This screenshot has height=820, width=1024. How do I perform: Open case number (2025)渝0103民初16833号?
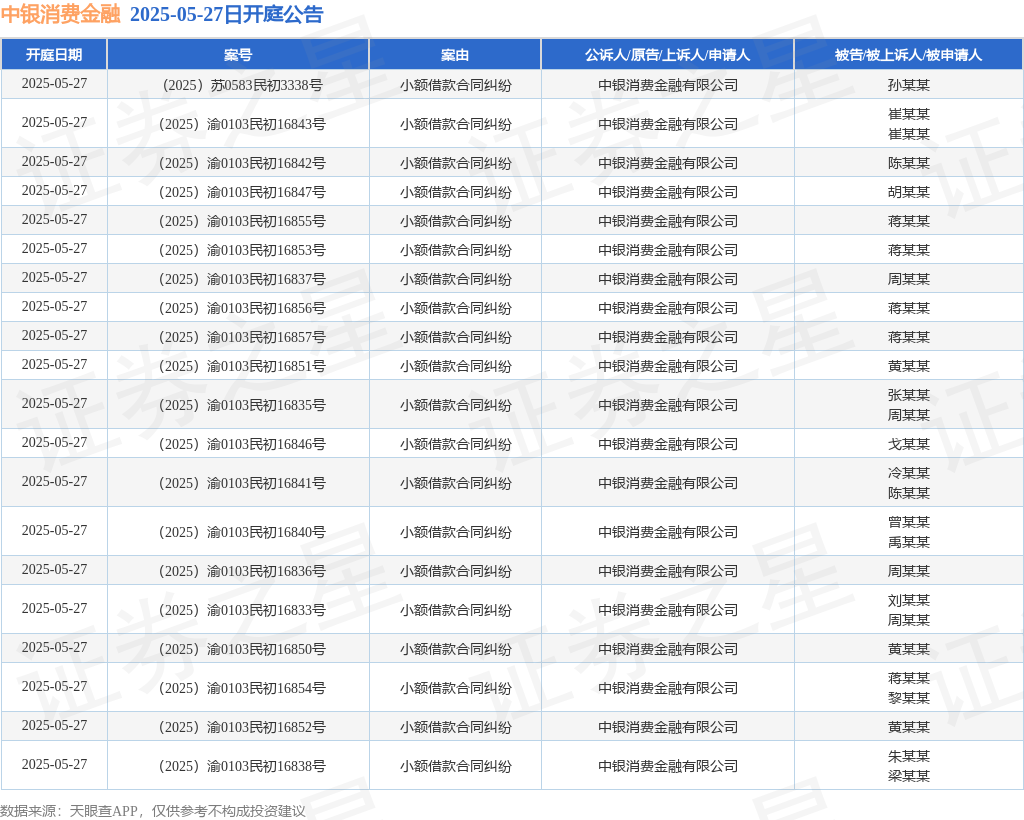(x=242, y=610)
